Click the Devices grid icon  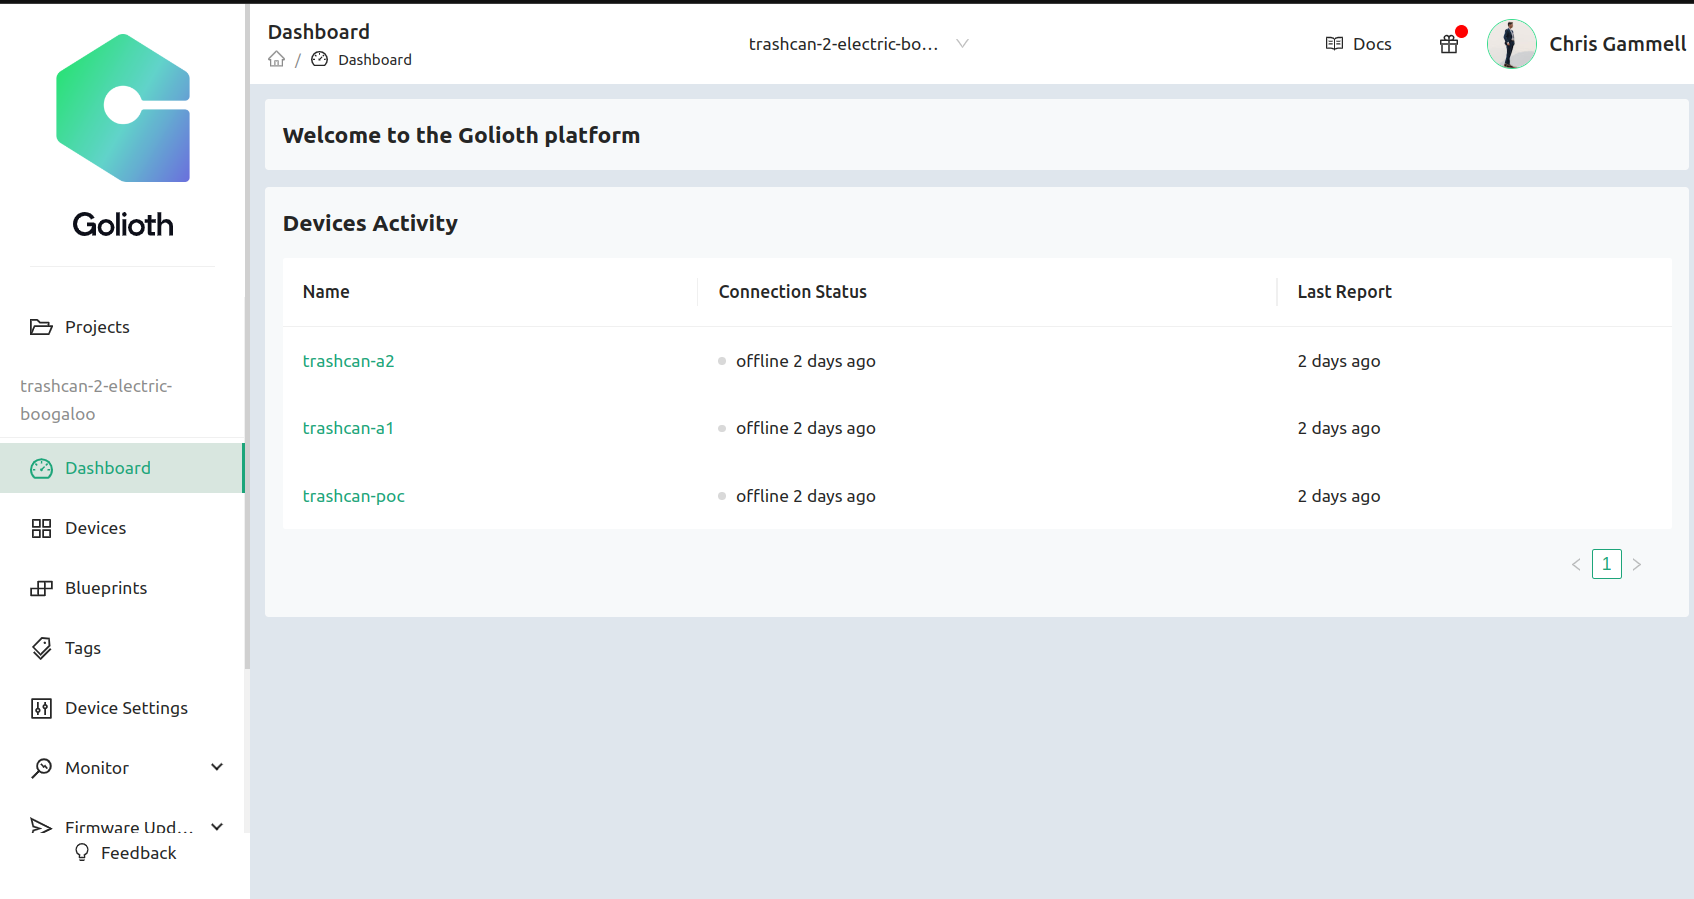41,528
